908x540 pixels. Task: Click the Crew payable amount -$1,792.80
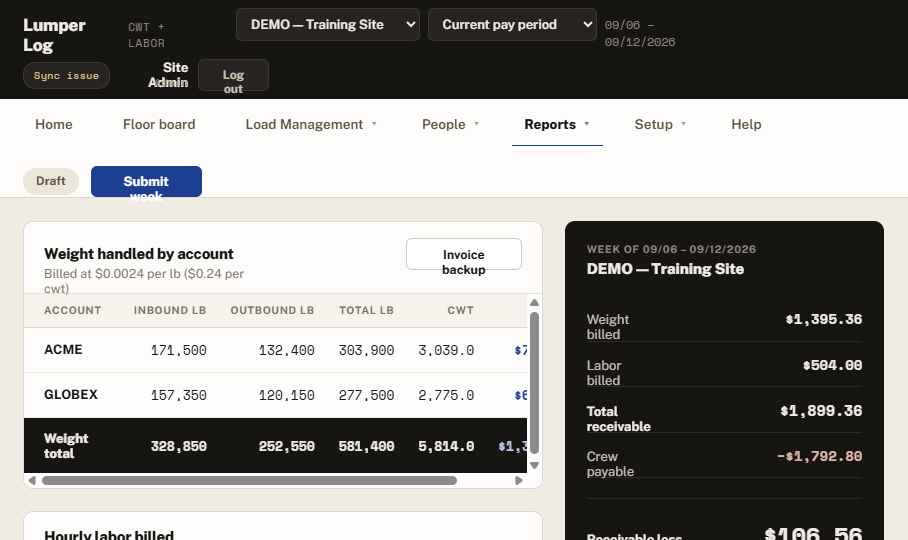coord(819,456)
